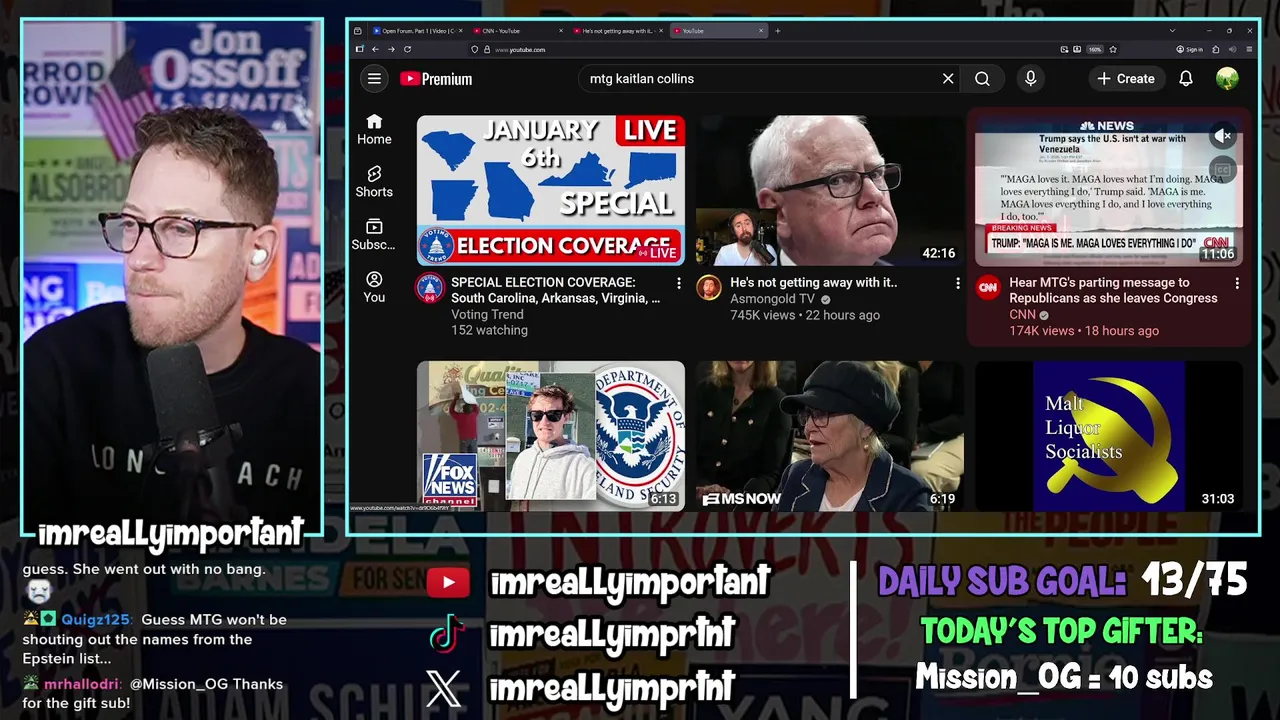Click the YouTube Premium logo
Image resolution: width=1280 pixels, height=720 pixels.
(x=436, y=79)
